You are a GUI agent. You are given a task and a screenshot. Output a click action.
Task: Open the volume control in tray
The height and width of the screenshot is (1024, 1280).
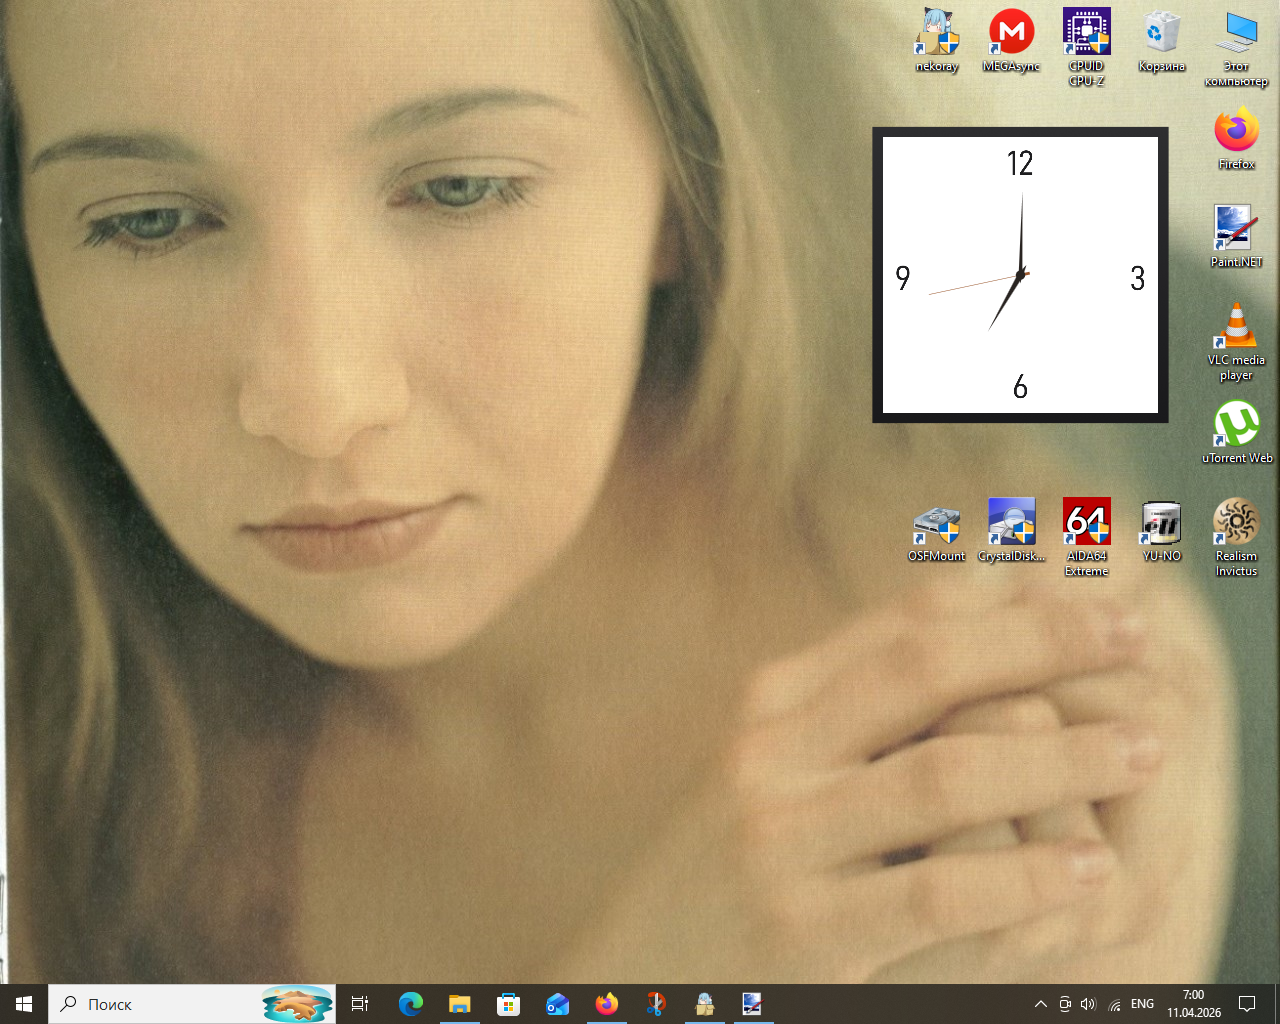point(1088,1004)
